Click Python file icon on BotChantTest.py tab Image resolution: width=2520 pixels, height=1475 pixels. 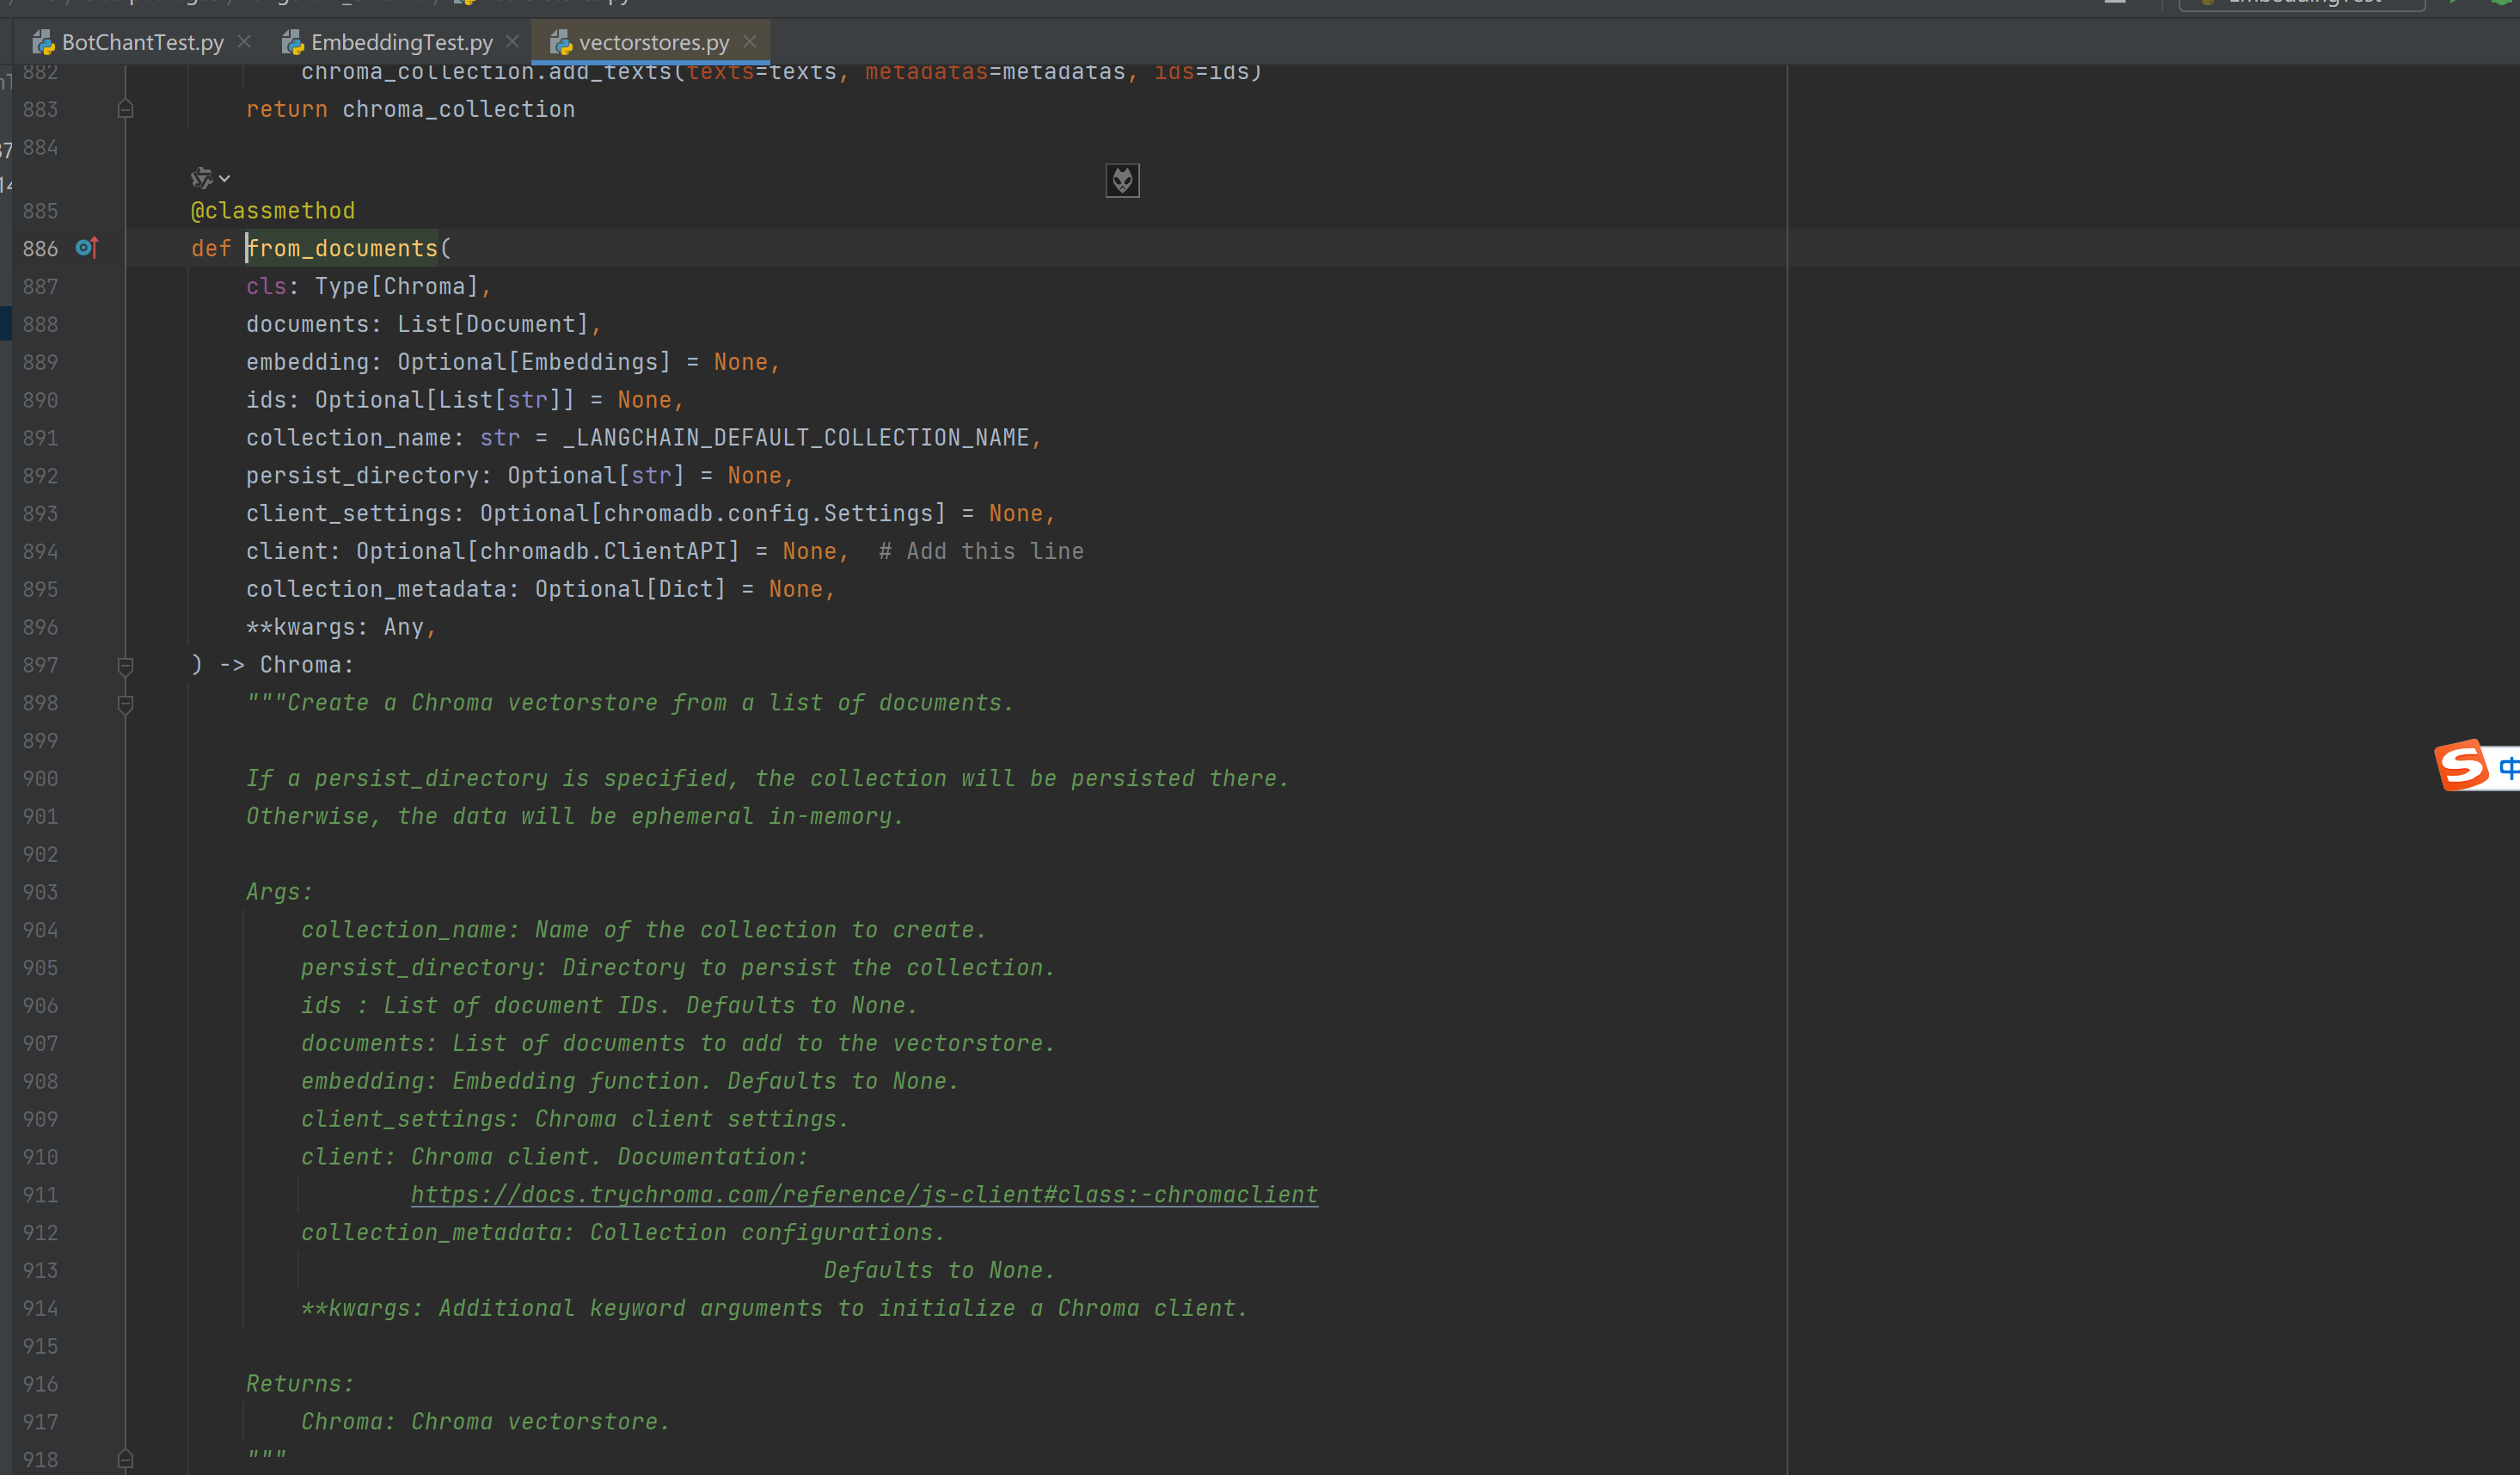click(43, 42)
